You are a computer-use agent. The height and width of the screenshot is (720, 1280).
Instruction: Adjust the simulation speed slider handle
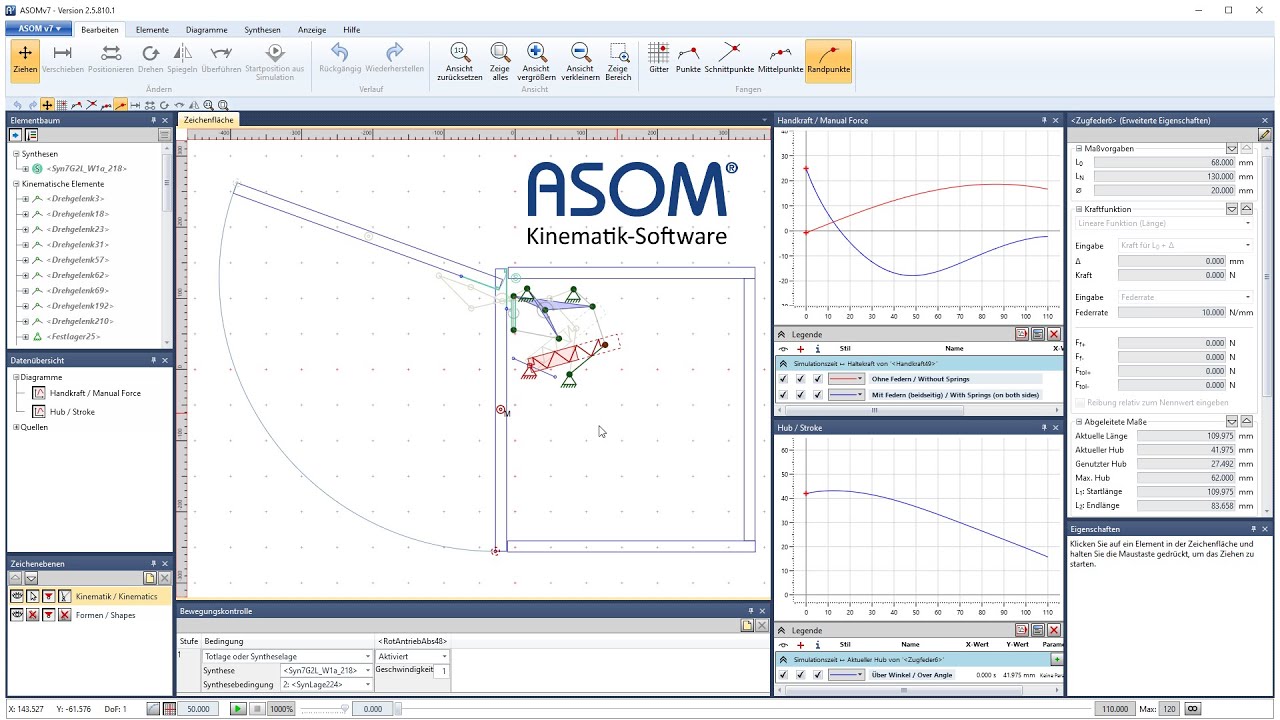[345, 708]
